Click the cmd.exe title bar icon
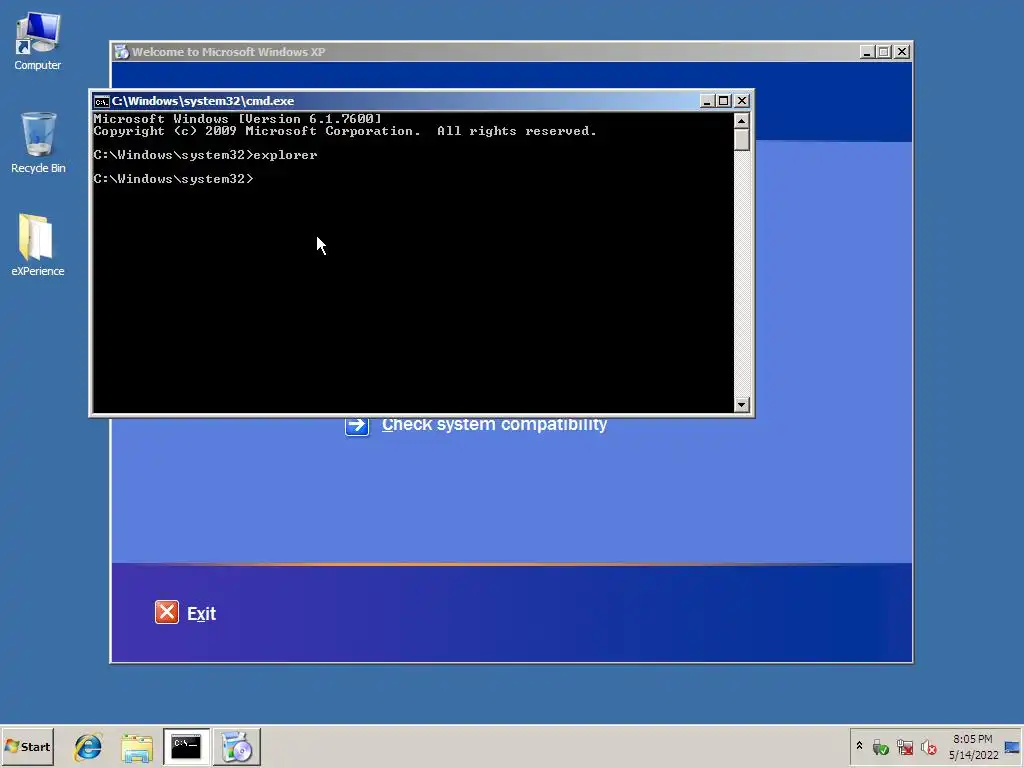This screenshot has width=1024, height=768. click(101, 101)
